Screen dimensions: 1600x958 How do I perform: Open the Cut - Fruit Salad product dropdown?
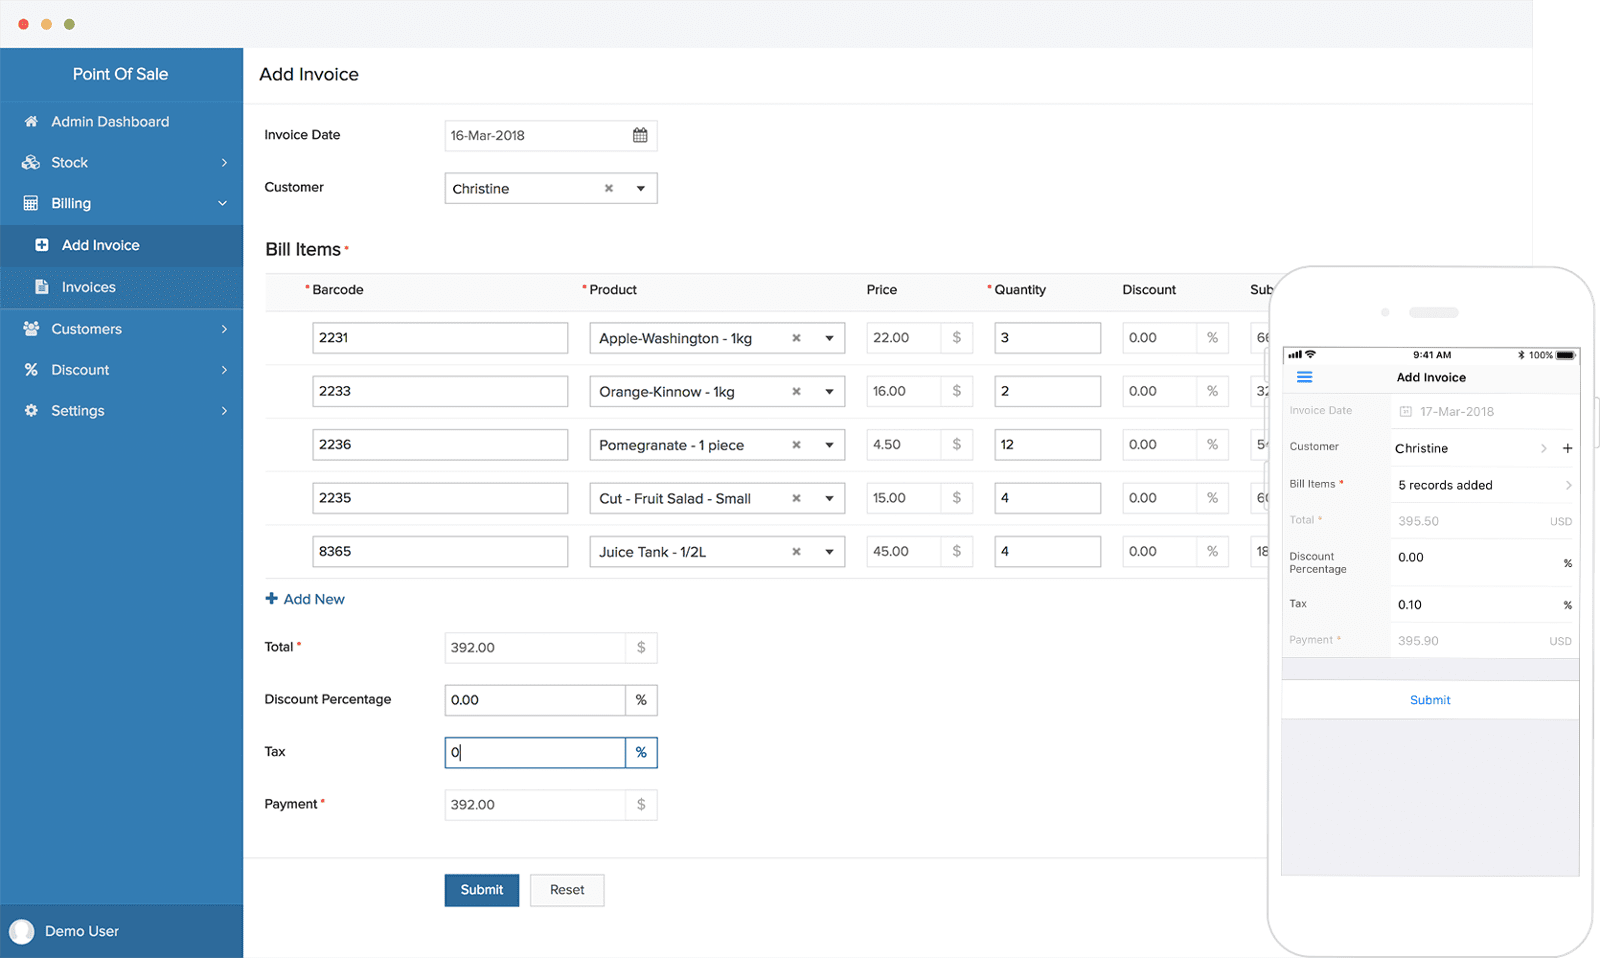829,498
